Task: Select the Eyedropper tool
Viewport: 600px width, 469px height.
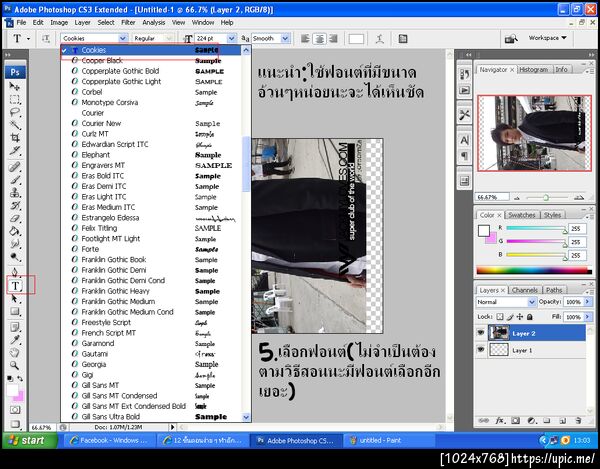Action: (15, 340)
